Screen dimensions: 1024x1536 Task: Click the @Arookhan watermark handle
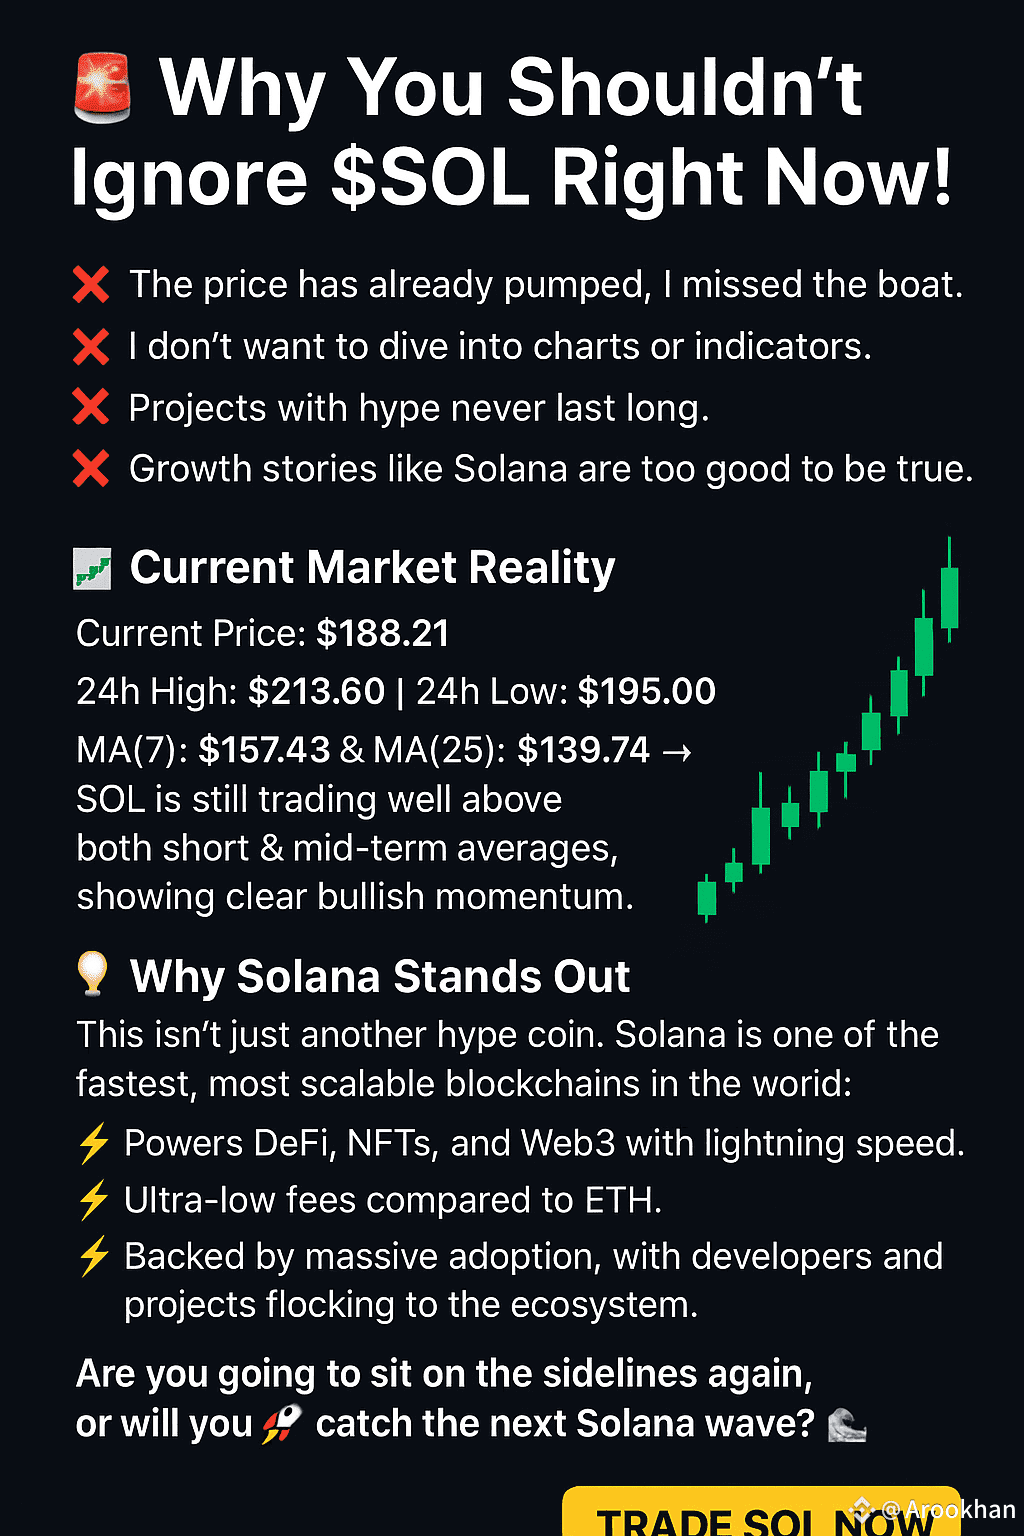click(936, 1509)
